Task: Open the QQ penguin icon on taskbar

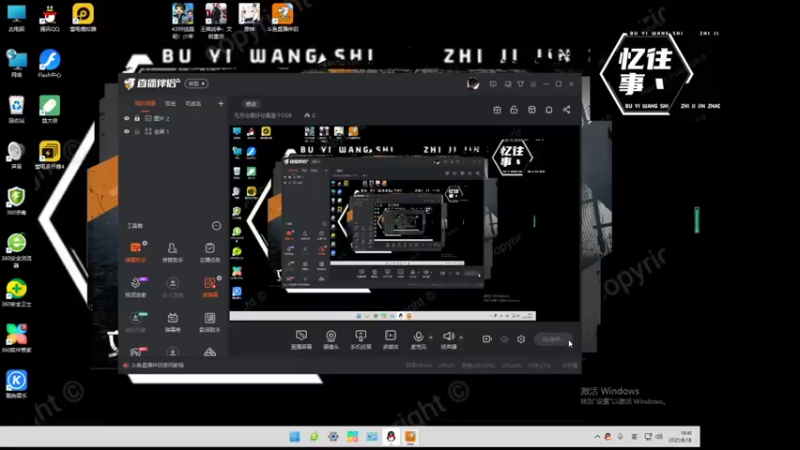Action: (391, 437)
